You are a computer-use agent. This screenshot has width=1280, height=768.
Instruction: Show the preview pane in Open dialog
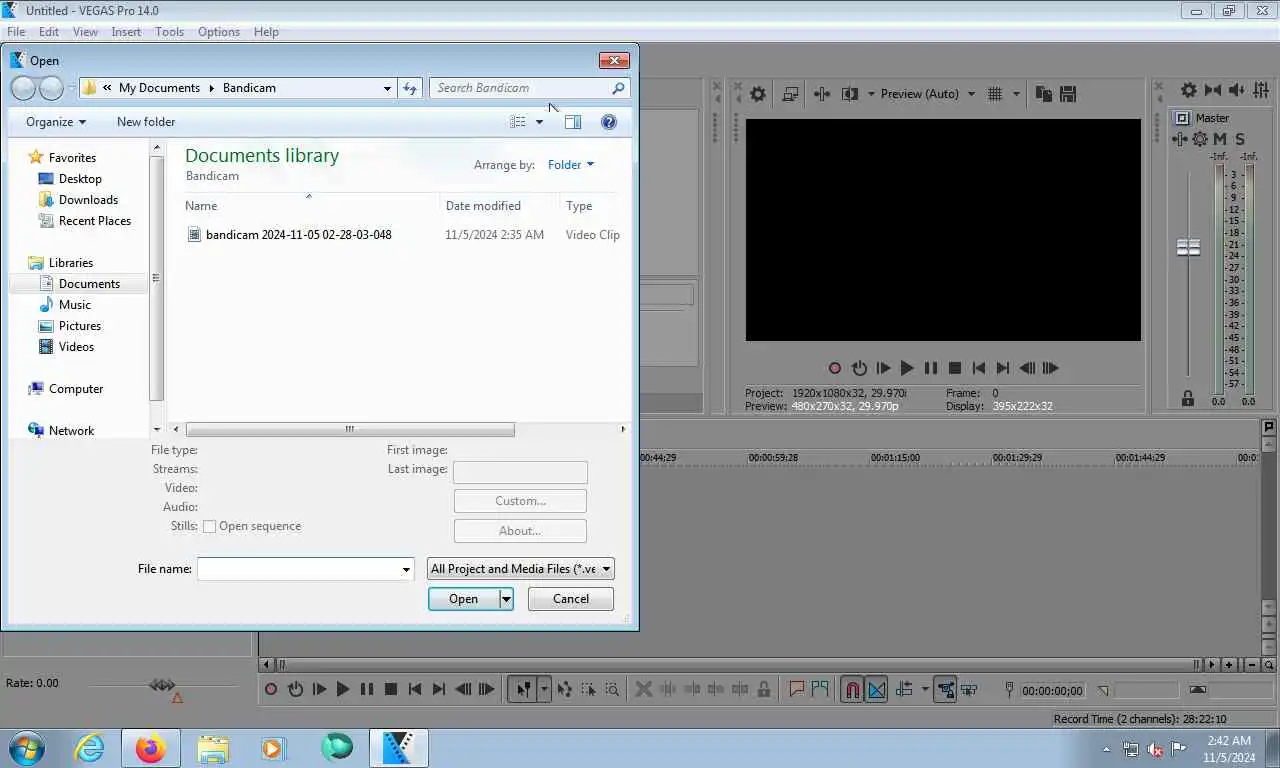click(572, 122)
